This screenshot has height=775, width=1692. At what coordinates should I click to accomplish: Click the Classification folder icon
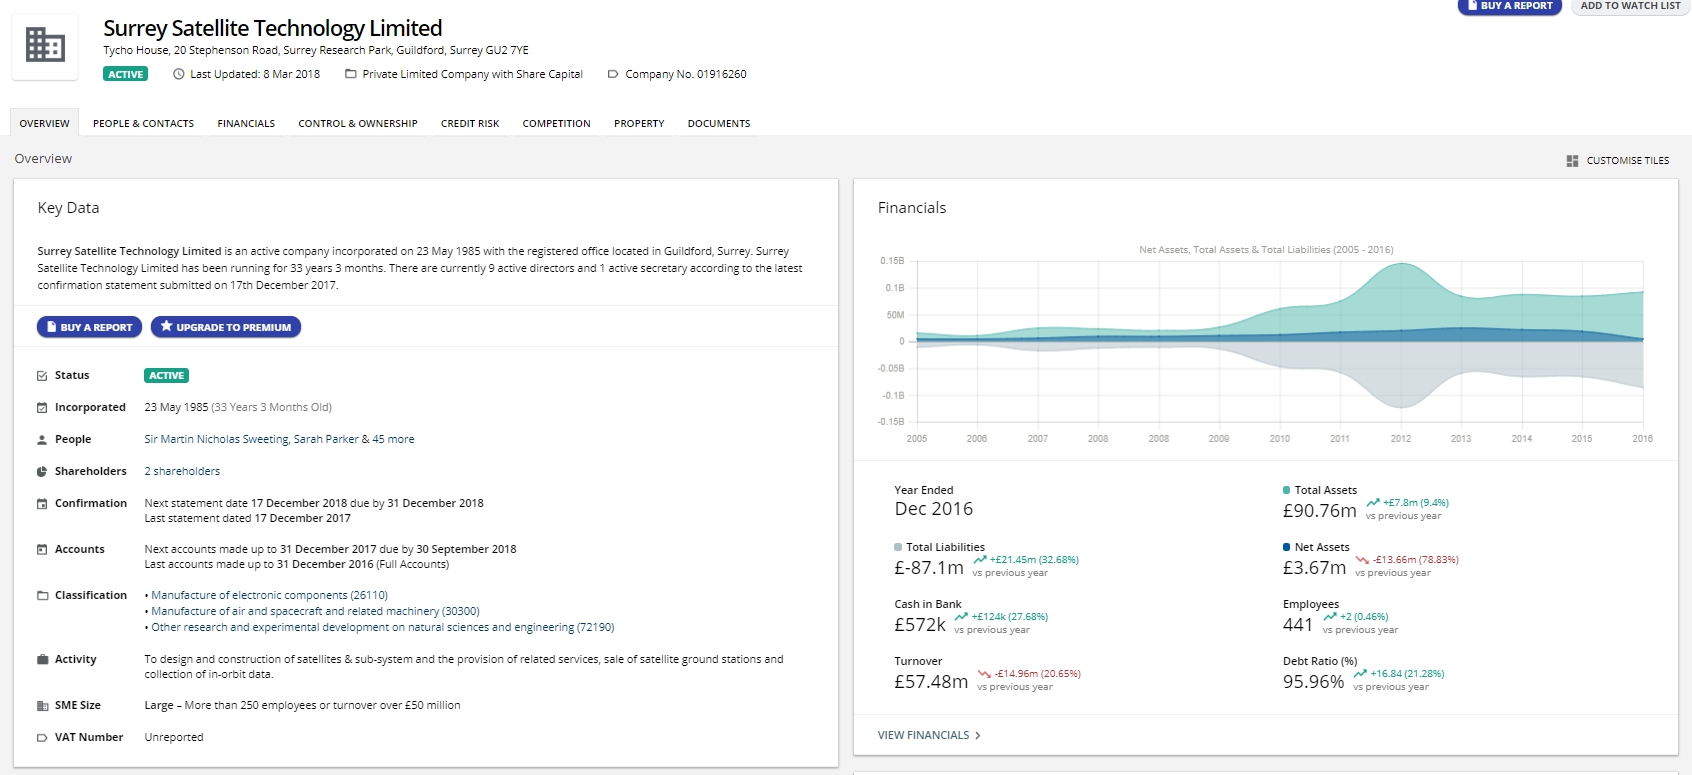[42, 596]
